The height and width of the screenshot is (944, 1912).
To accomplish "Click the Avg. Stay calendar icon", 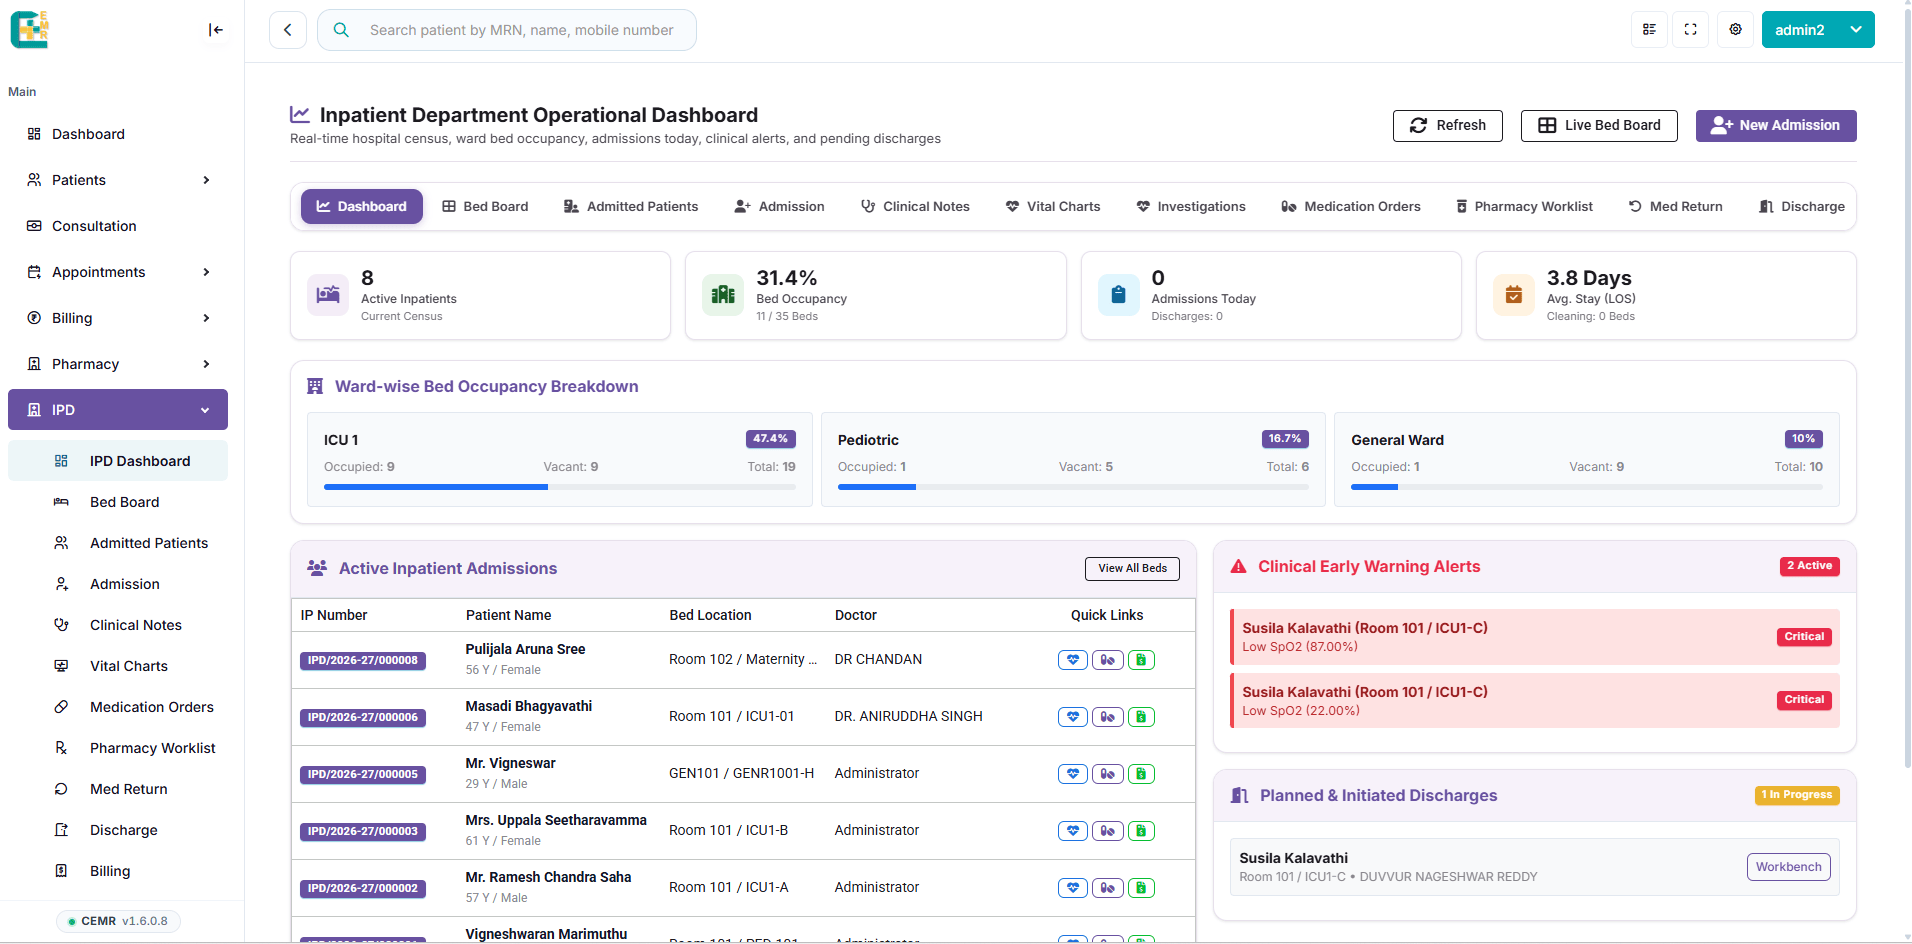I will coord(1514,295).
